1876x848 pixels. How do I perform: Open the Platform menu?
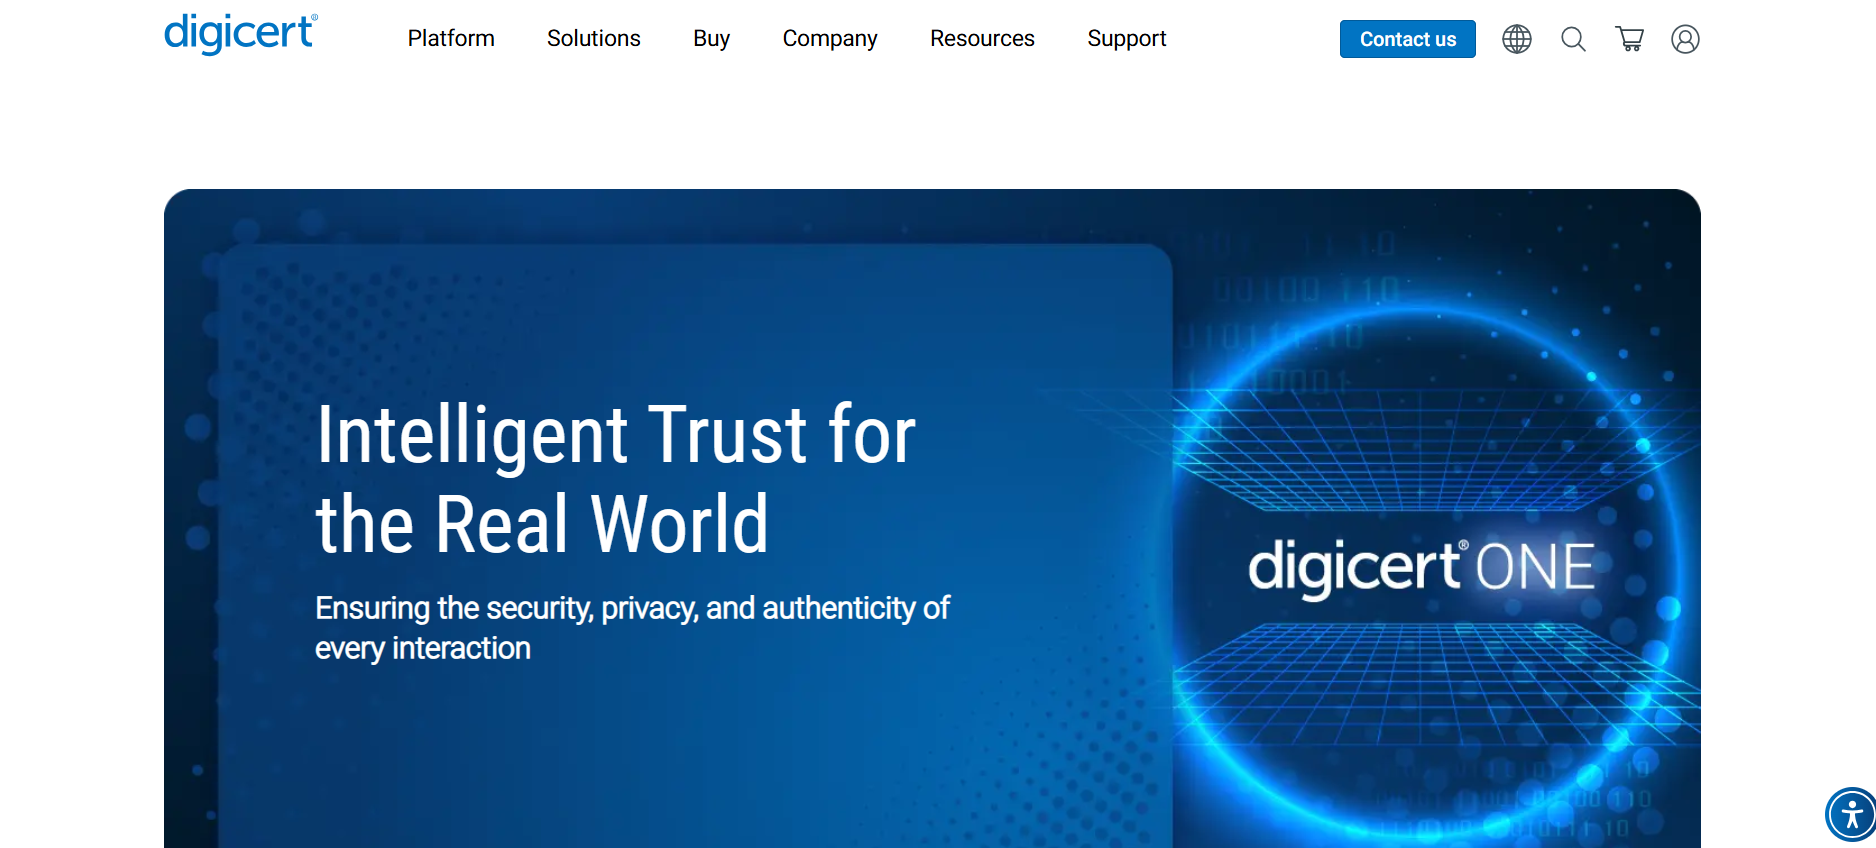pos(451,38)
